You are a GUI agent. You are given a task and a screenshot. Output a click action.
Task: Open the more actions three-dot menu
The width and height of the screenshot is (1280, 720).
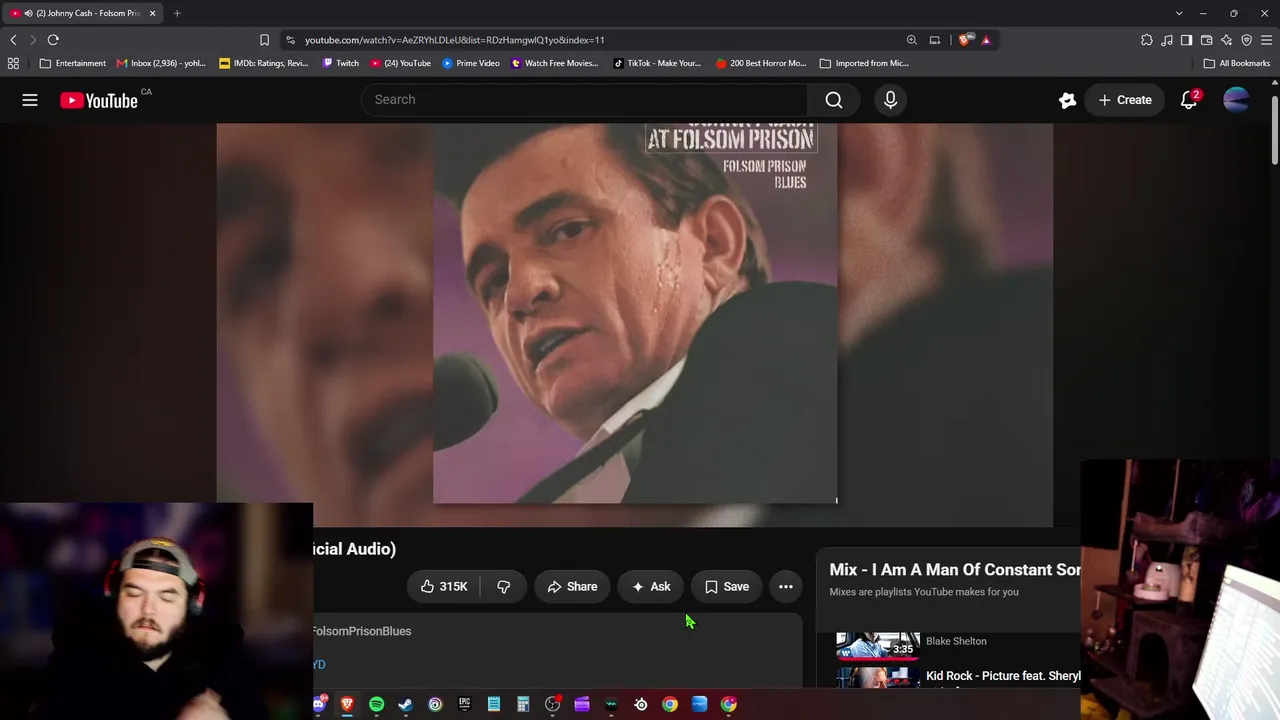pos(786,587)
